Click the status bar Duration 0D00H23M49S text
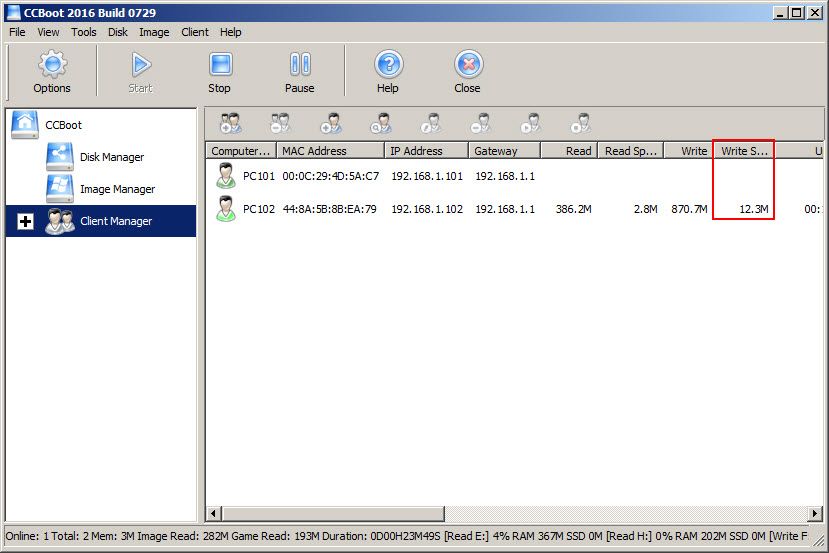Screen dimensions: 829x553 click(x=380, y=536)
